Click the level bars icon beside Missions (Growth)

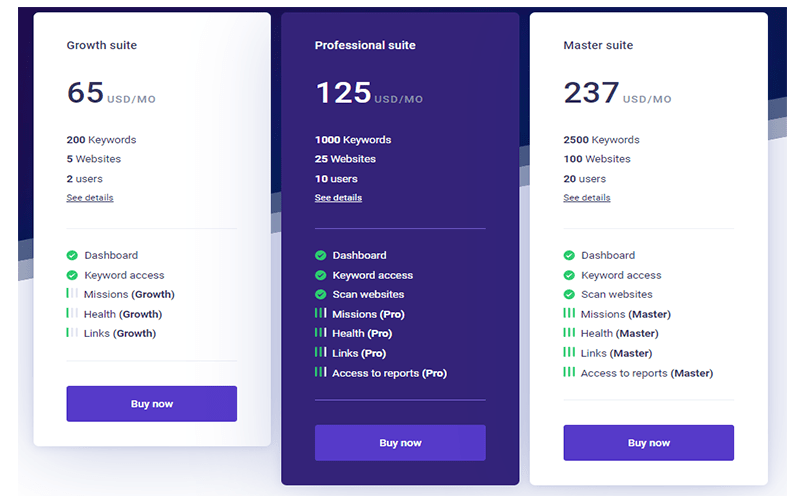coord(72,293)
